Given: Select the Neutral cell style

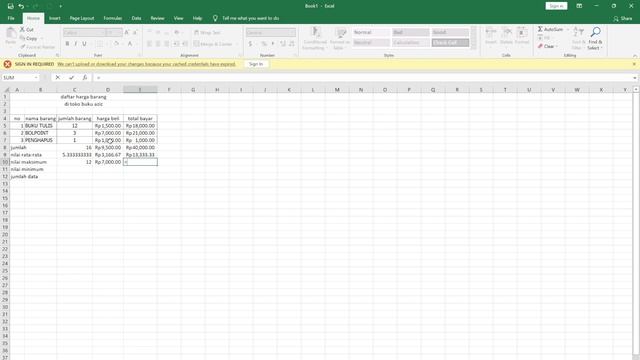Looking at the screenshot, I should 371,42.
